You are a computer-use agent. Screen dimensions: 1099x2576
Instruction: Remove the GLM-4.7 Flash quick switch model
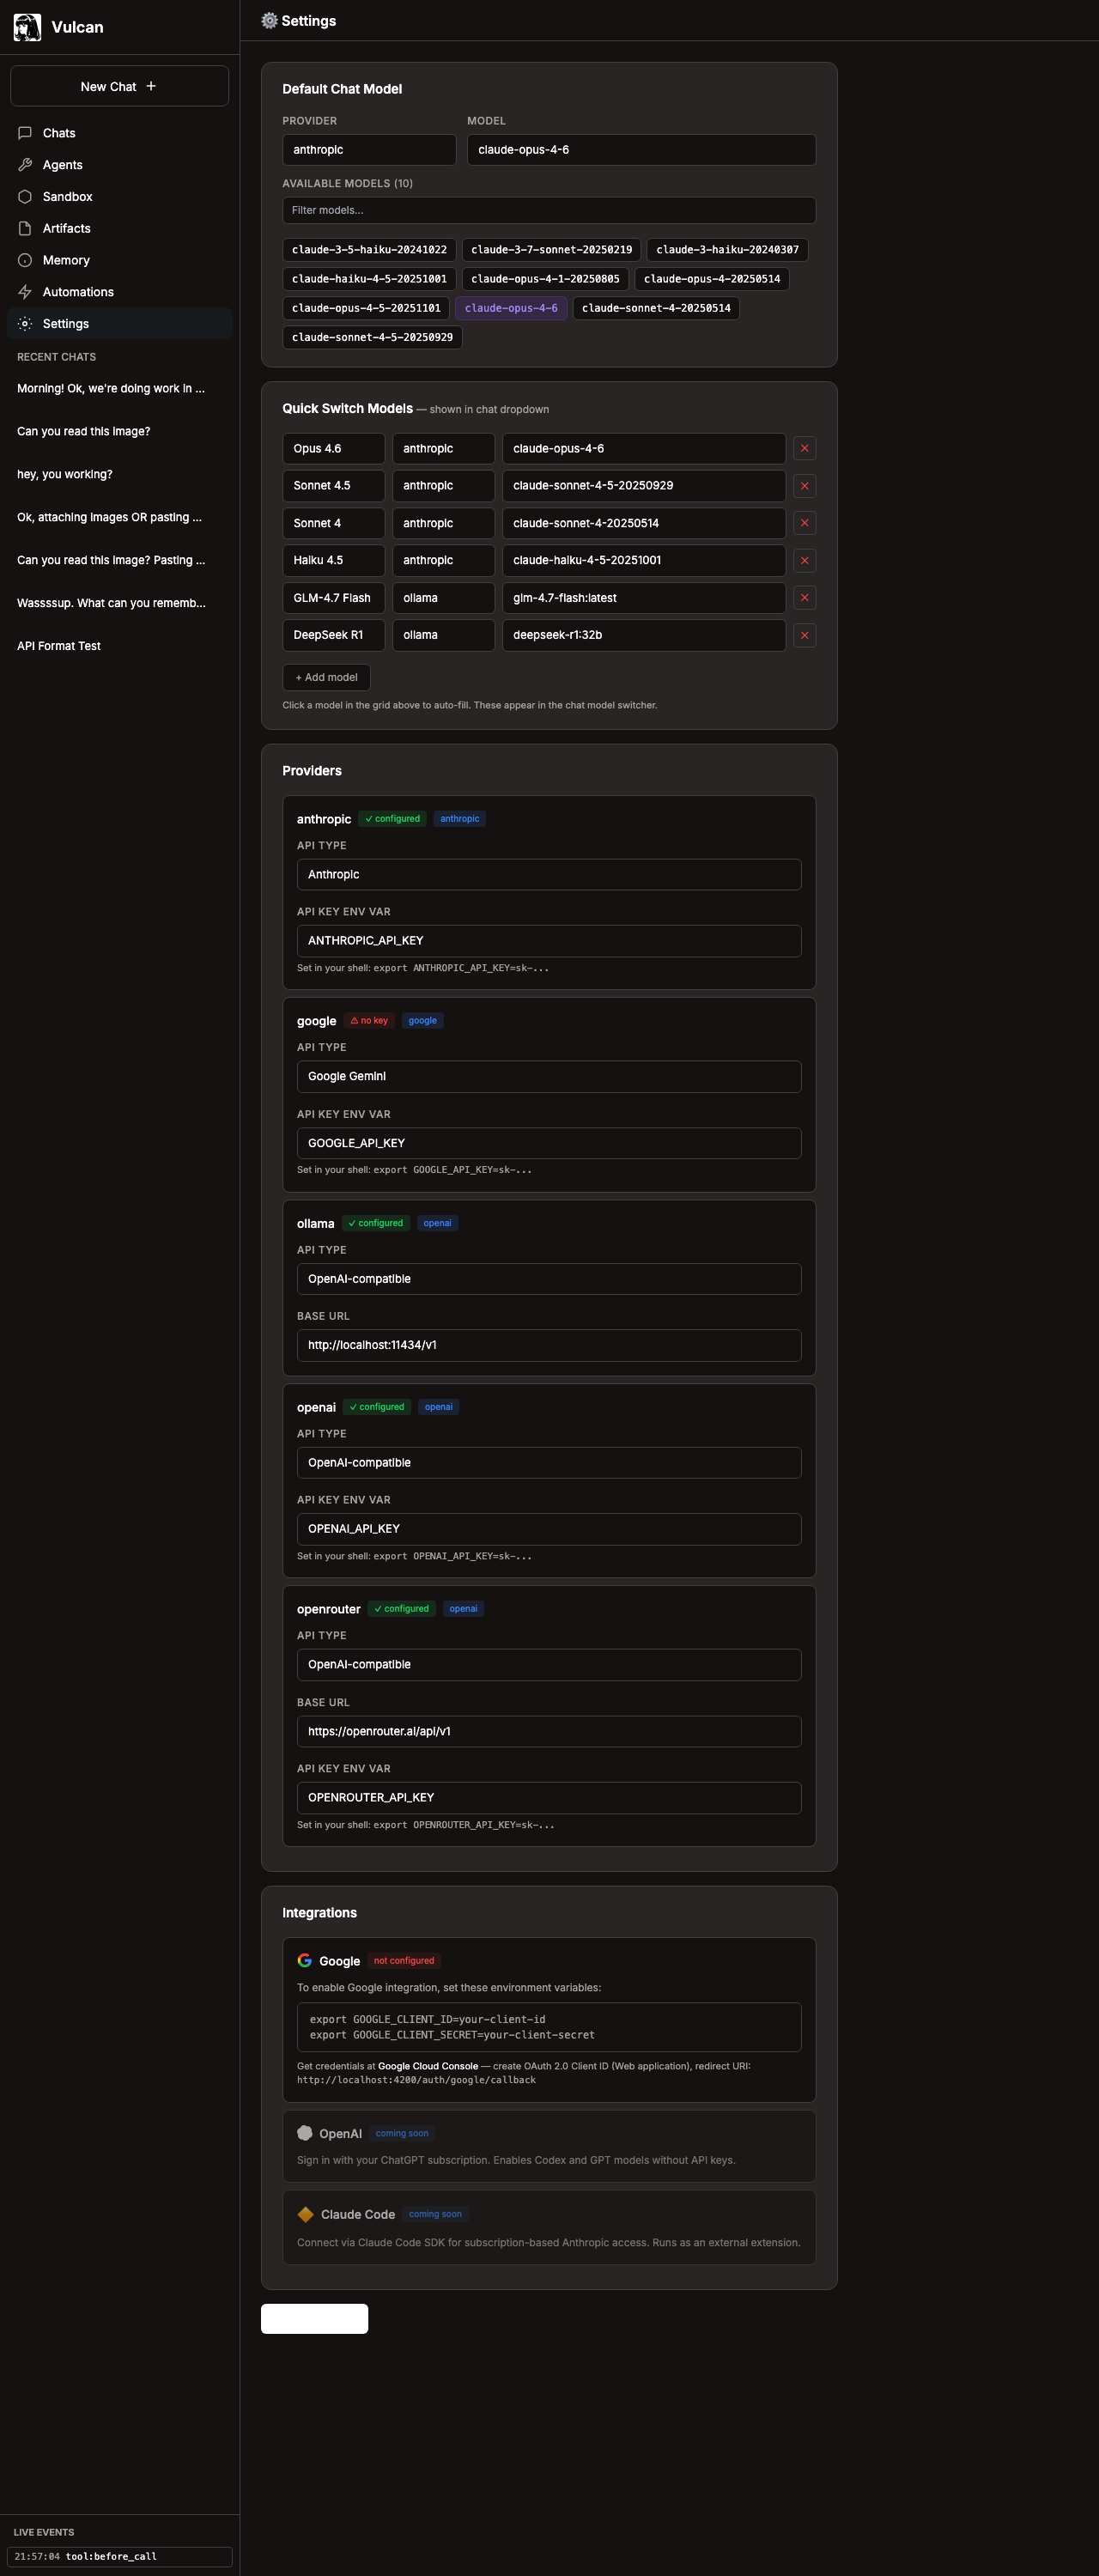pyautogui.click(x=804, y=598)
